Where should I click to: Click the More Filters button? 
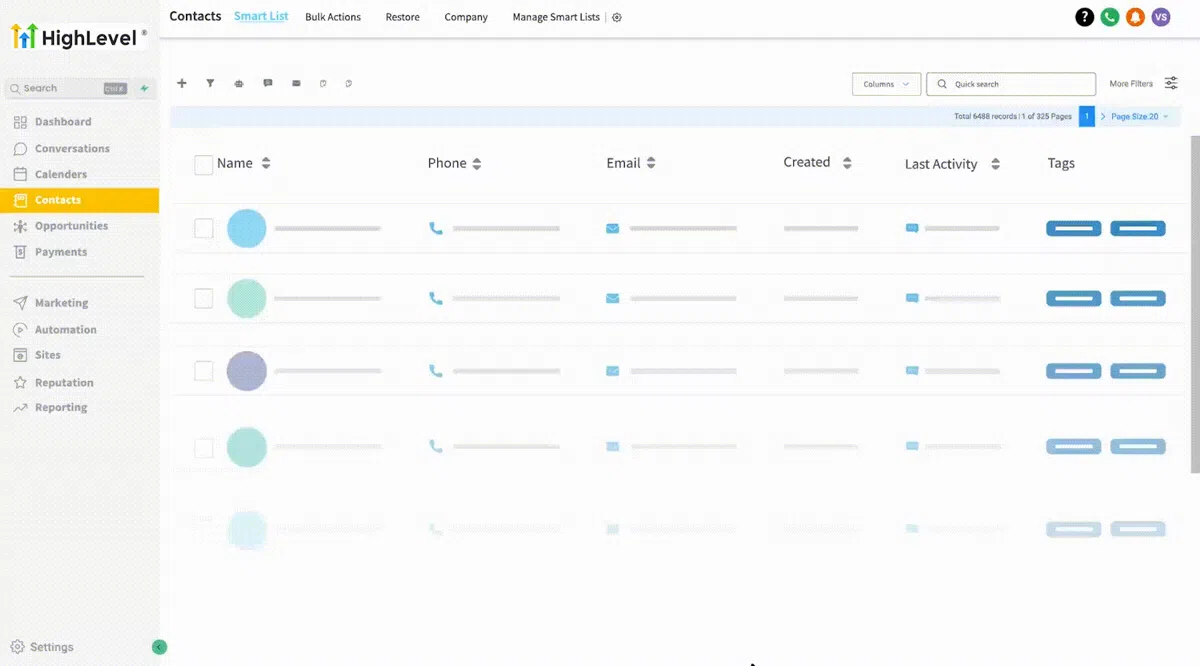coord(1131,84)
